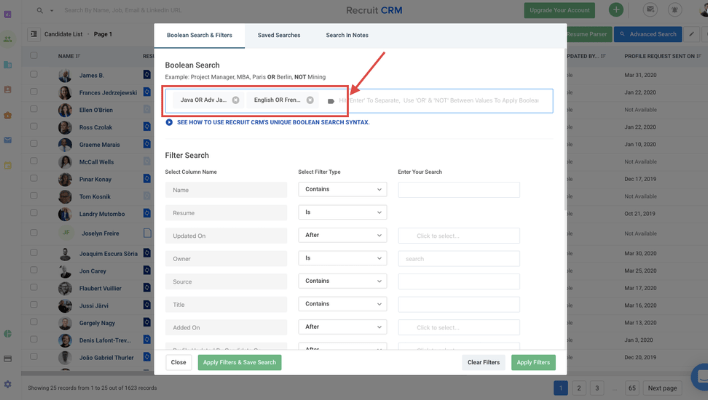Open resume icon for Landry Mutombo

pyautogui.click(x=147, y=214)
